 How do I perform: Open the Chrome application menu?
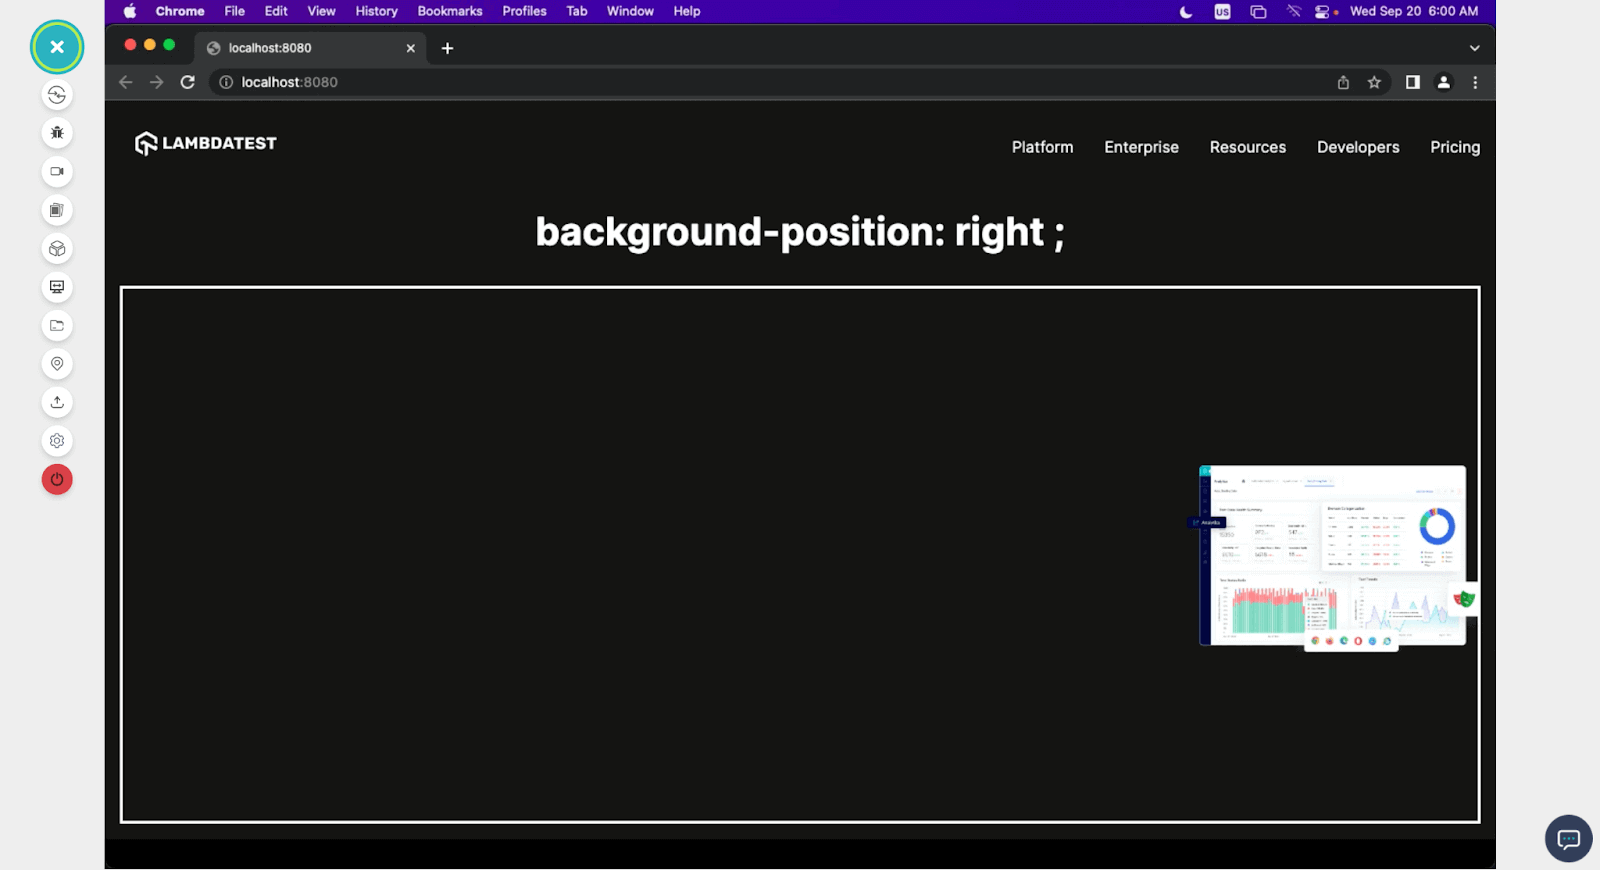pos(180,11)
